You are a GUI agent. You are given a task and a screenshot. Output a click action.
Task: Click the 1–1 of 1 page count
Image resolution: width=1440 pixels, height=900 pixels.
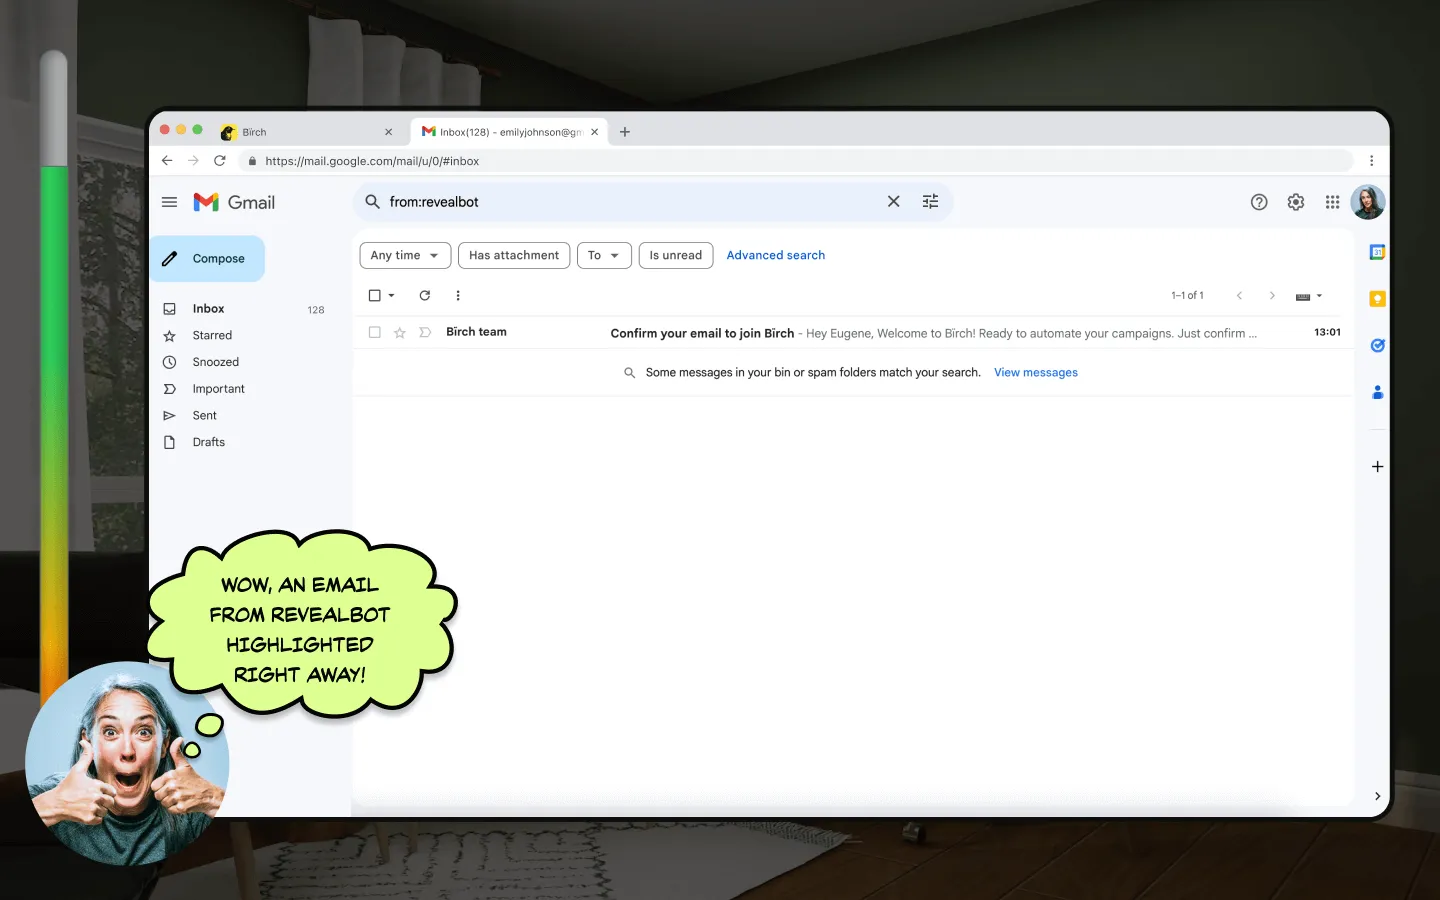tap(1187, 295)
